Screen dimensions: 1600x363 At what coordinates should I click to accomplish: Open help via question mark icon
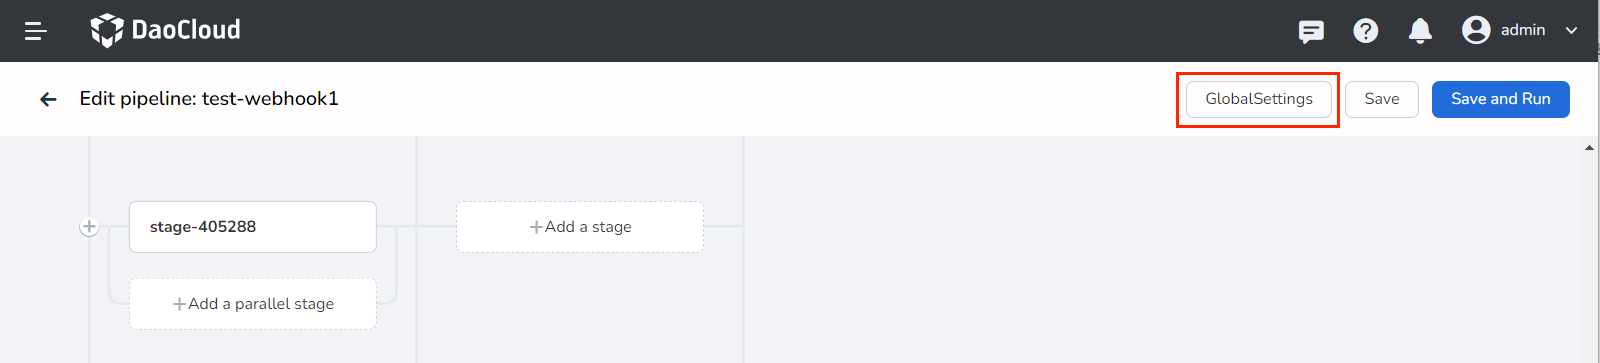tap(1366, 31)
